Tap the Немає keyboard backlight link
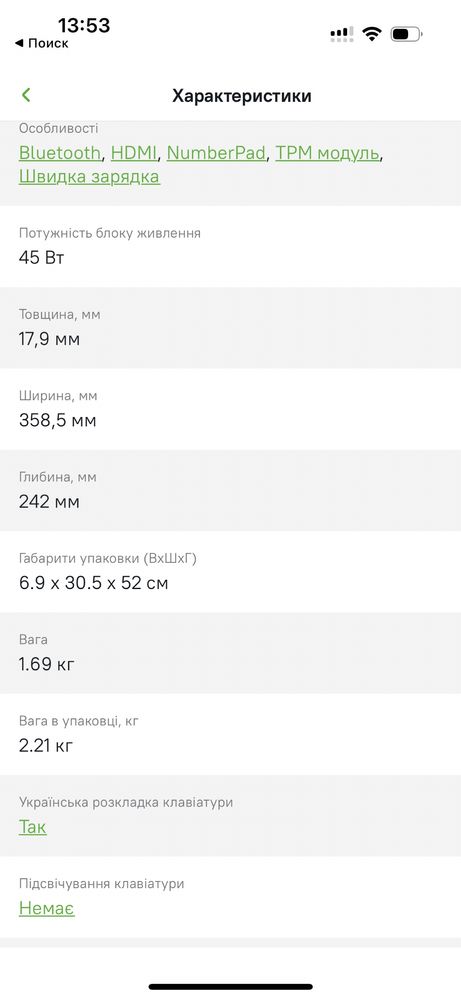This screenshot has height=999, width=461. point(46,908)
